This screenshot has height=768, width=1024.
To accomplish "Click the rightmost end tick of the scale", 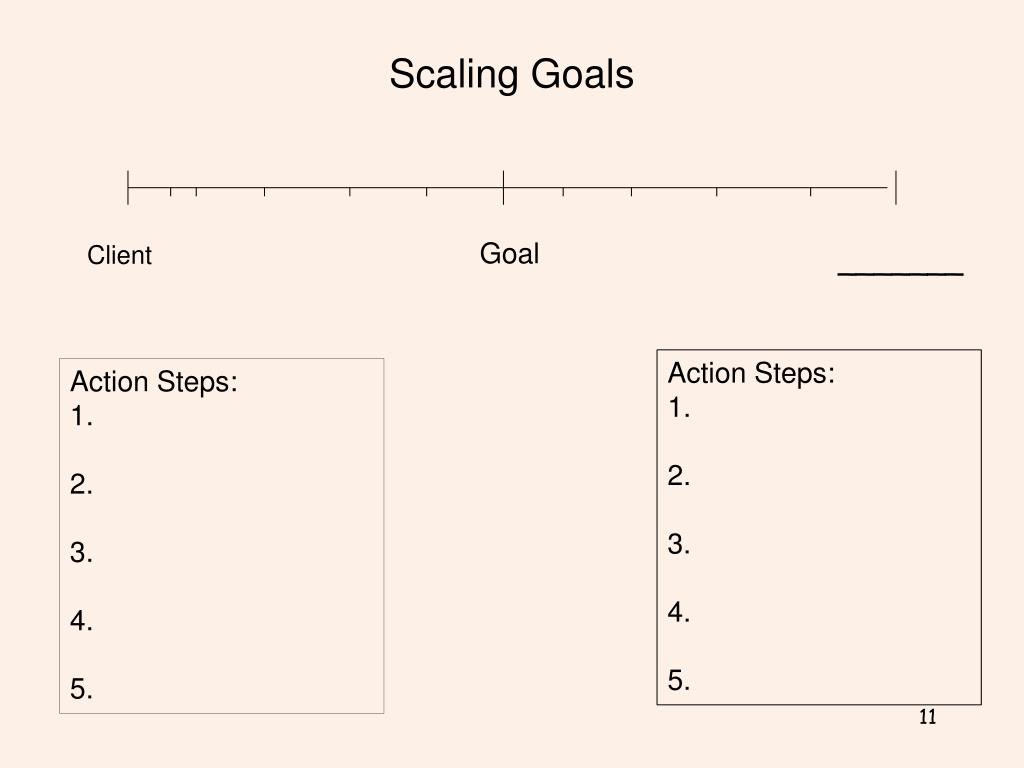I will coord(895,187).
